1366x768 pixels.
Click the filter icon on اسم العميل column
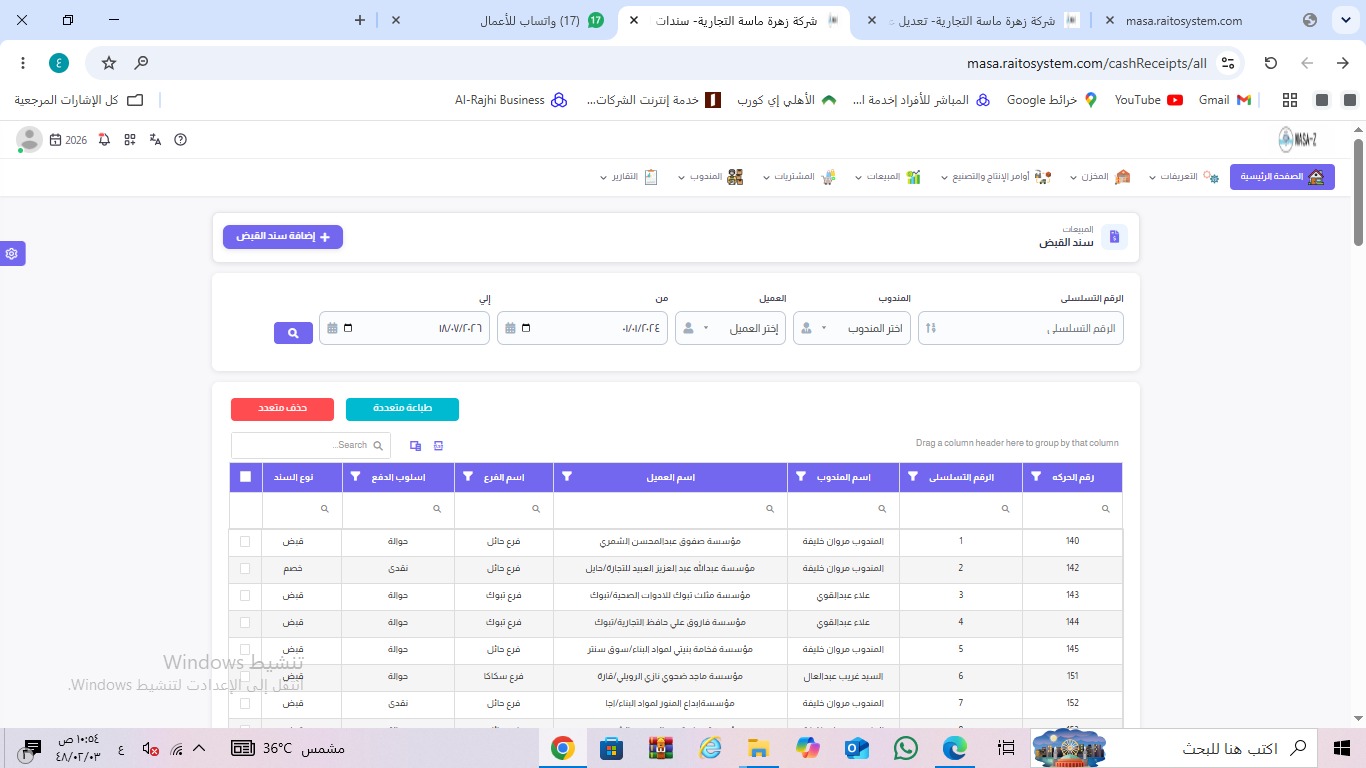pyautogui.click(x=568, y=477)
